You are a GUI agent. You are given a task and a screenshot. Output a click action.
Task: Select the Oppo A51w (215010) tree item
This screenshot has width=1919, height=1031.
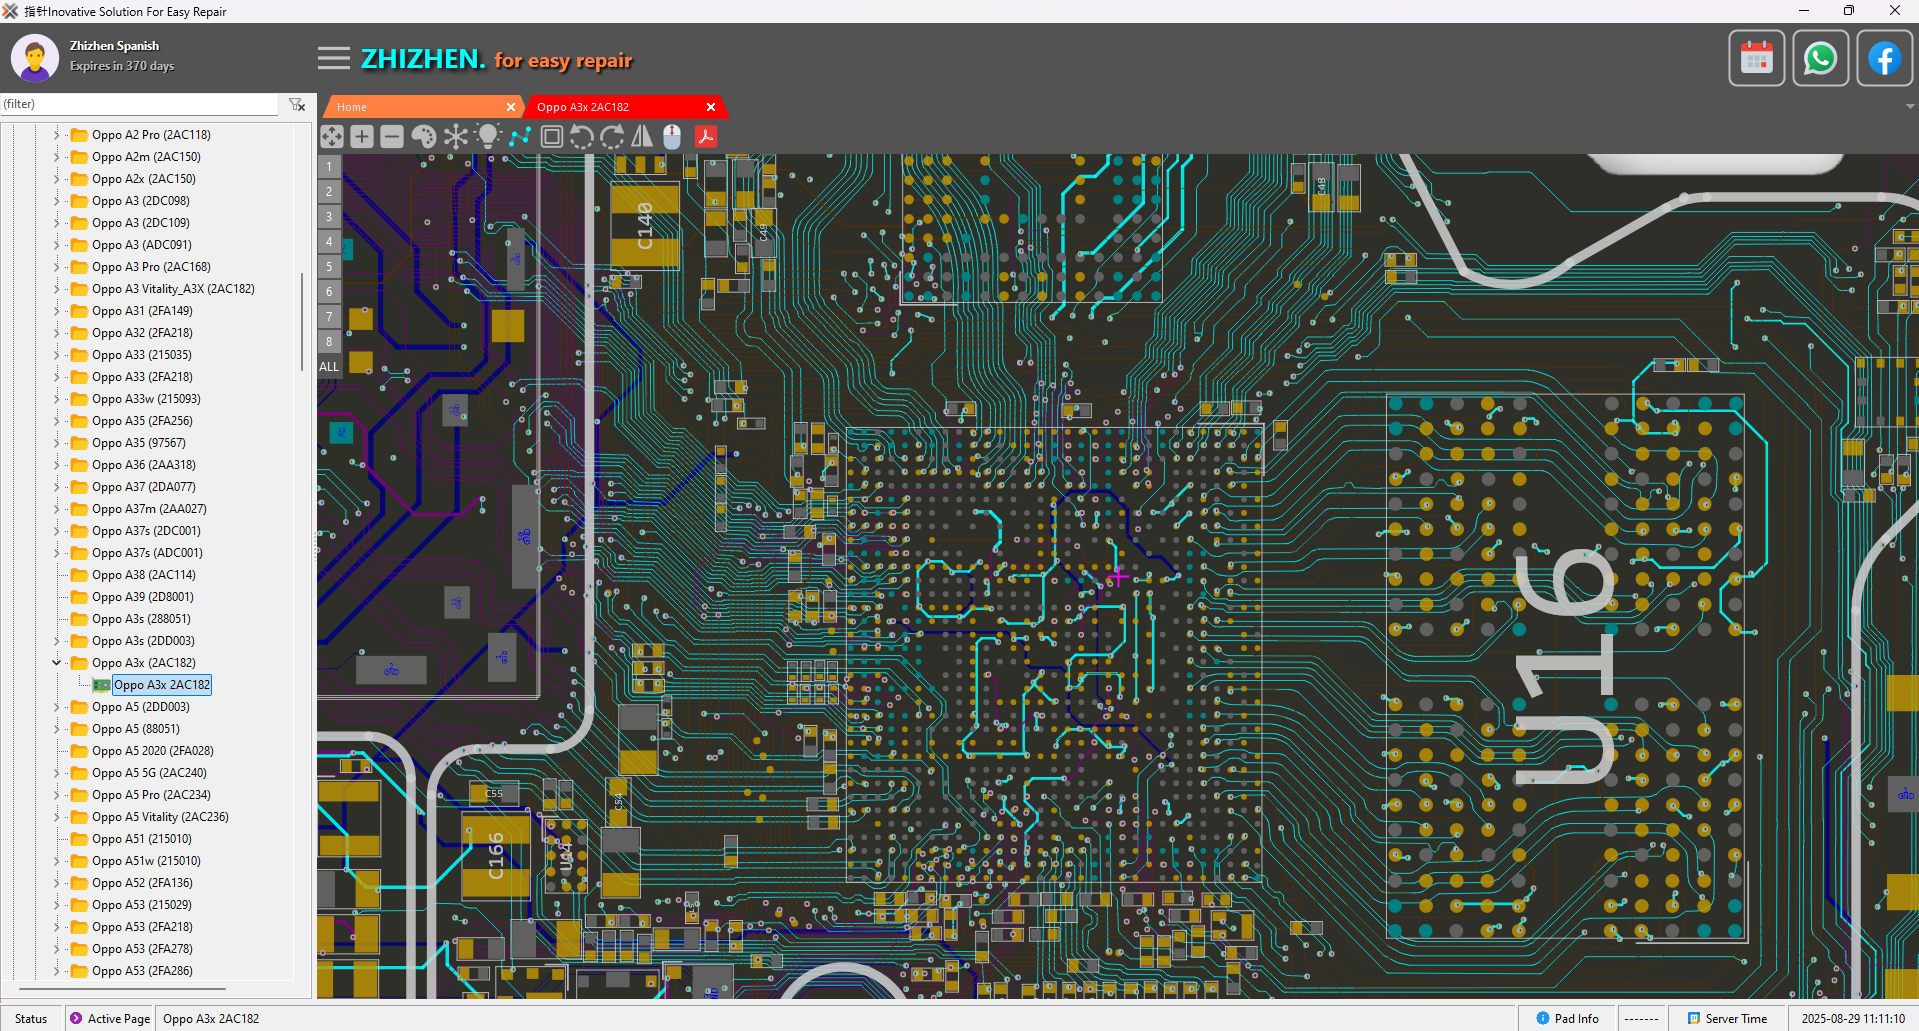pos(146,861)
